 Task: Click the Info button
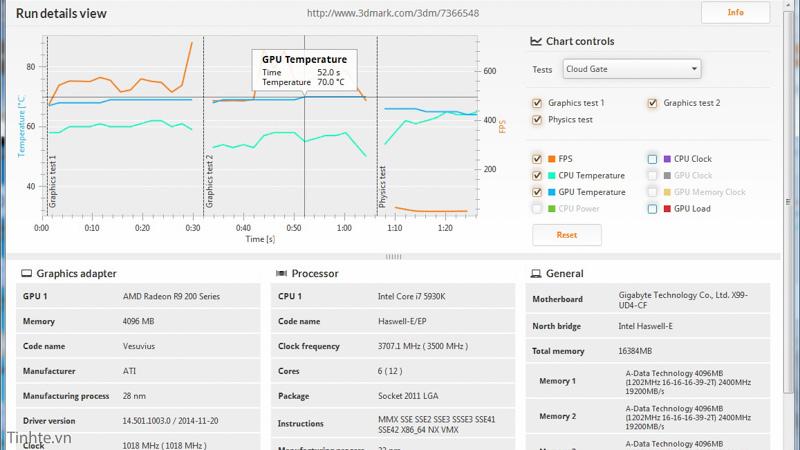(x=735, y=13)
